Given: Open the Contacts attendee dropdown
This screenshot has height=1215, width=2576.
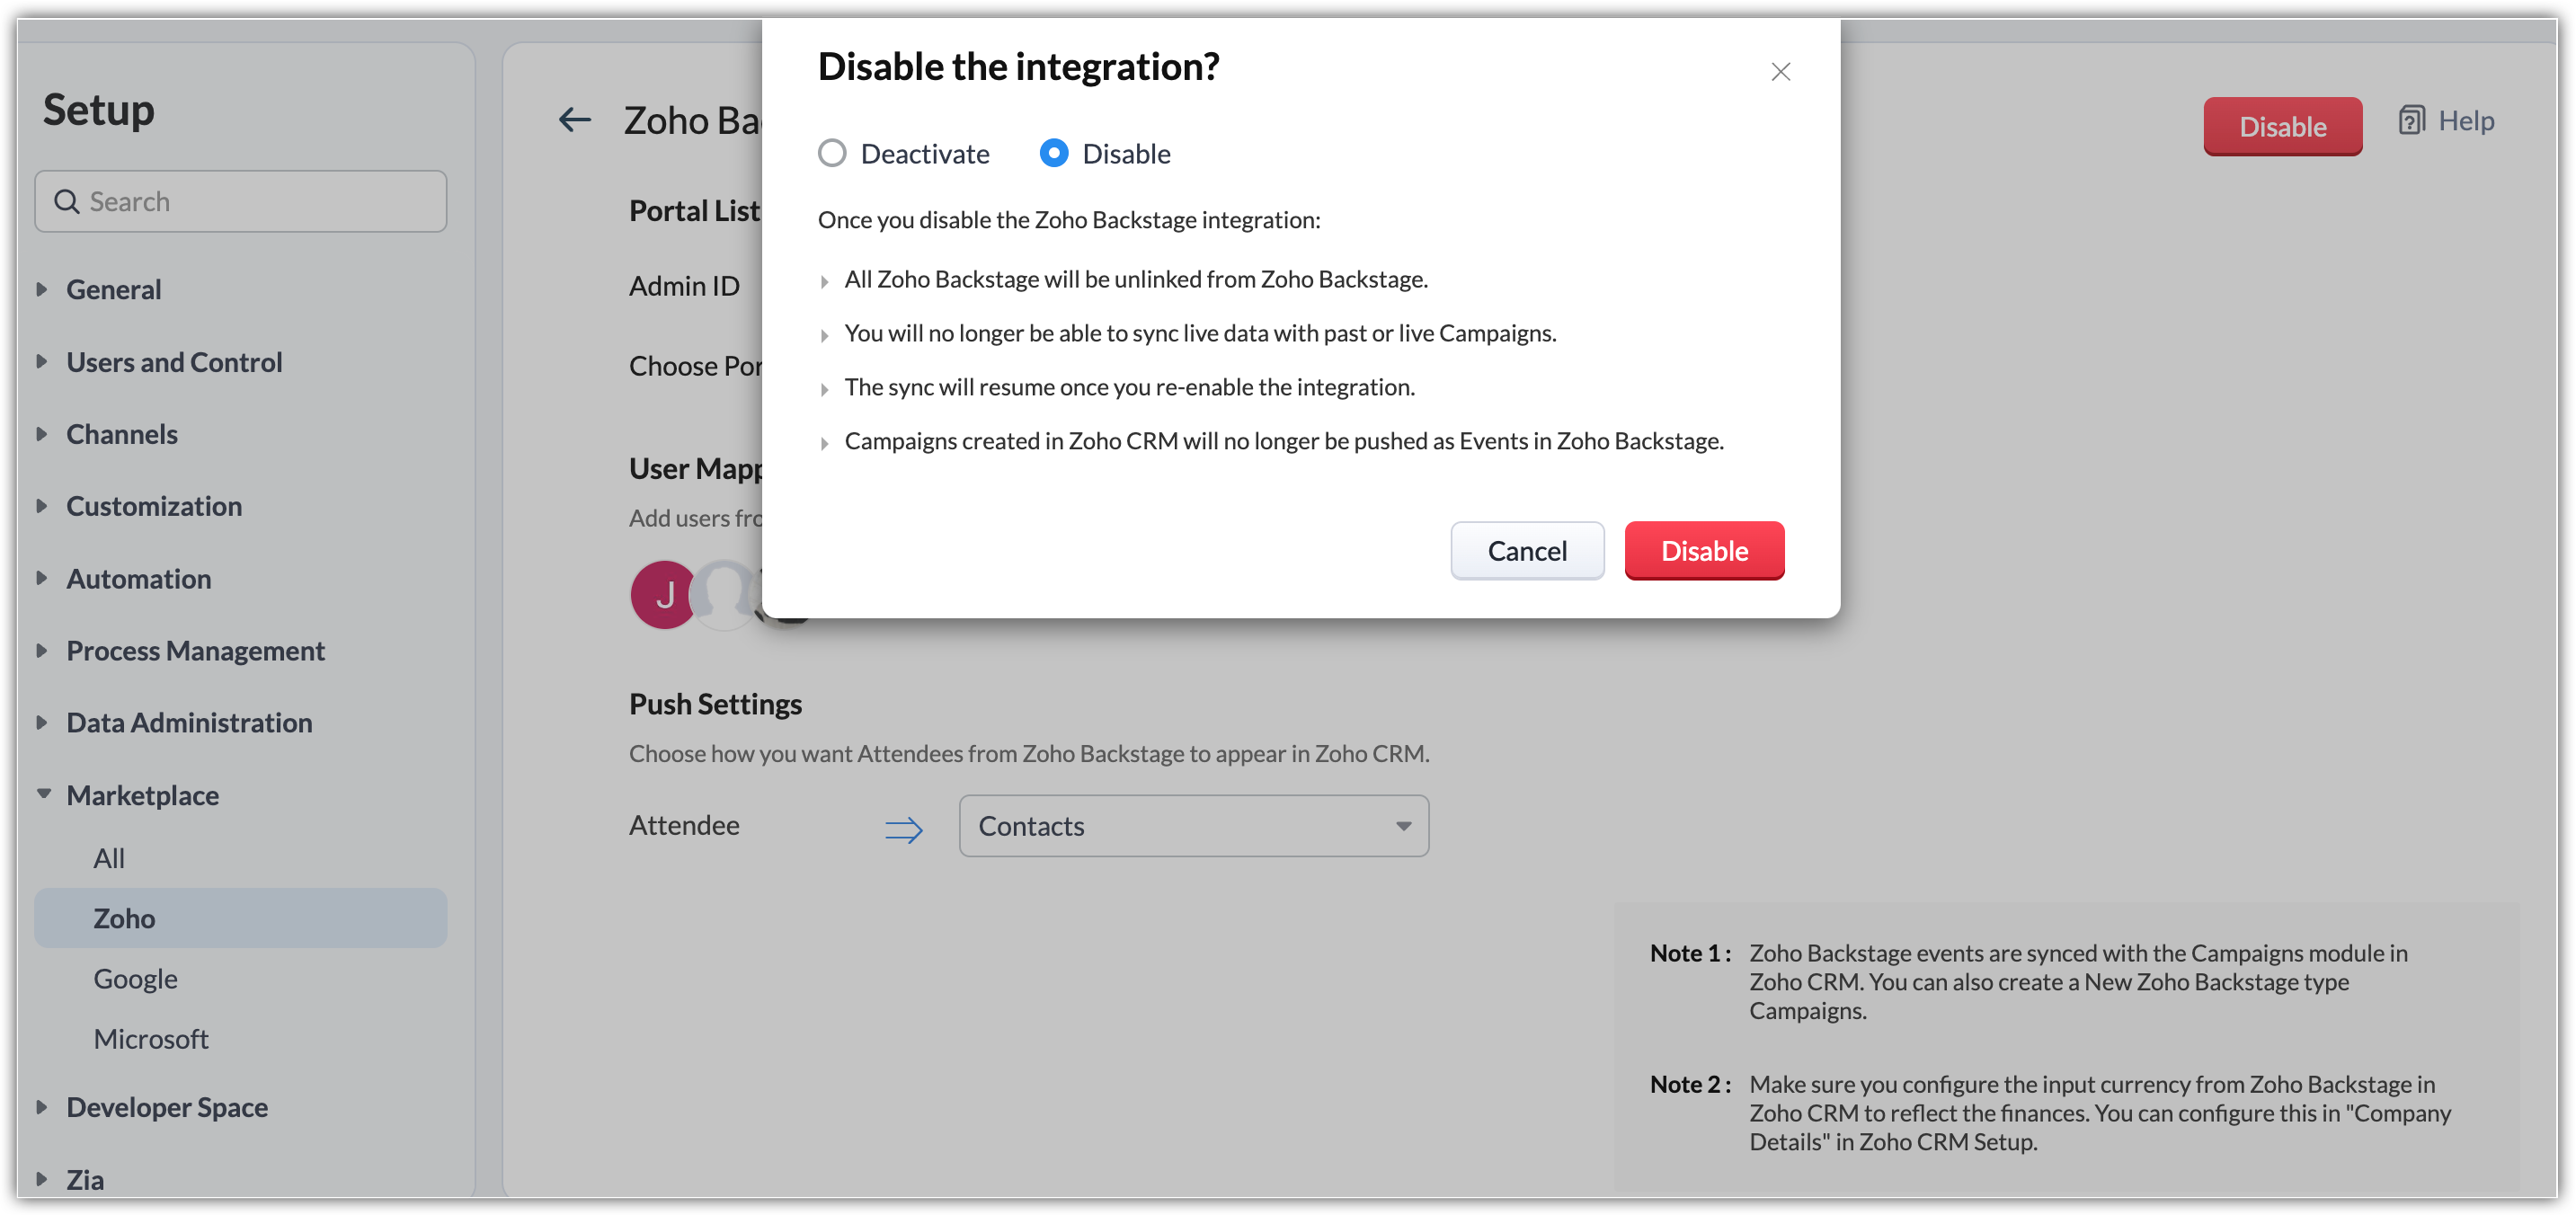Looking at the screenshot, I should click(1193, 826).
